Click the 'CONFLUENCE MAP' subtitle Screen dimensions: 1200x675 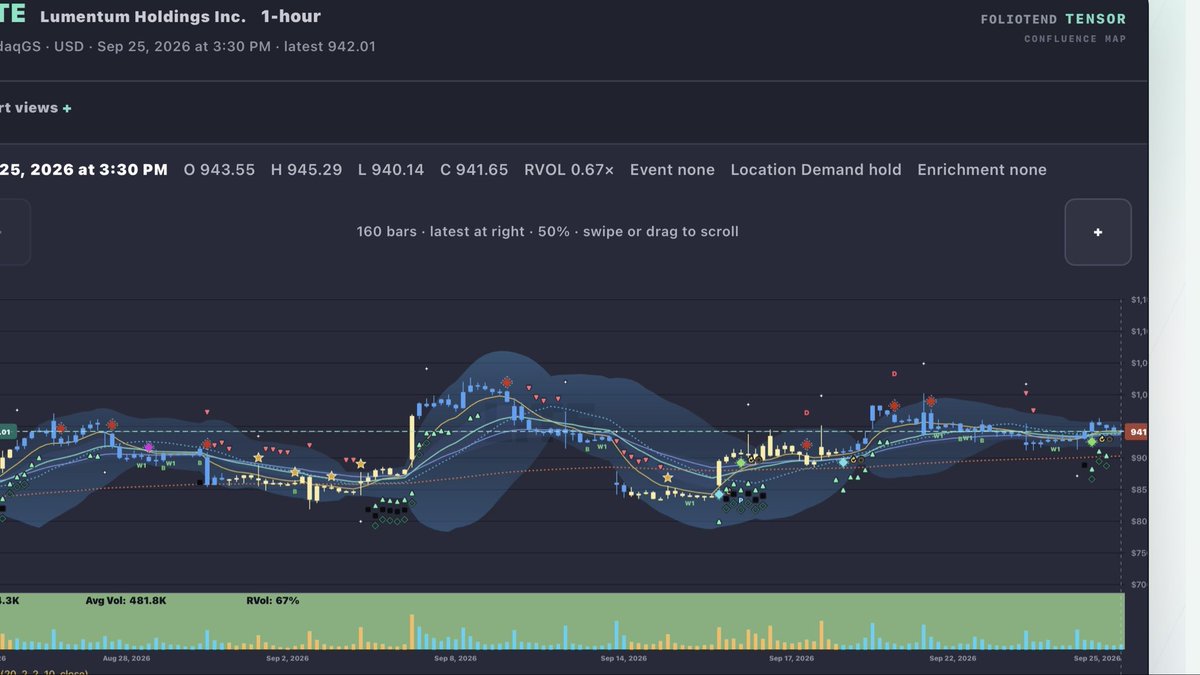(1075, 39)
